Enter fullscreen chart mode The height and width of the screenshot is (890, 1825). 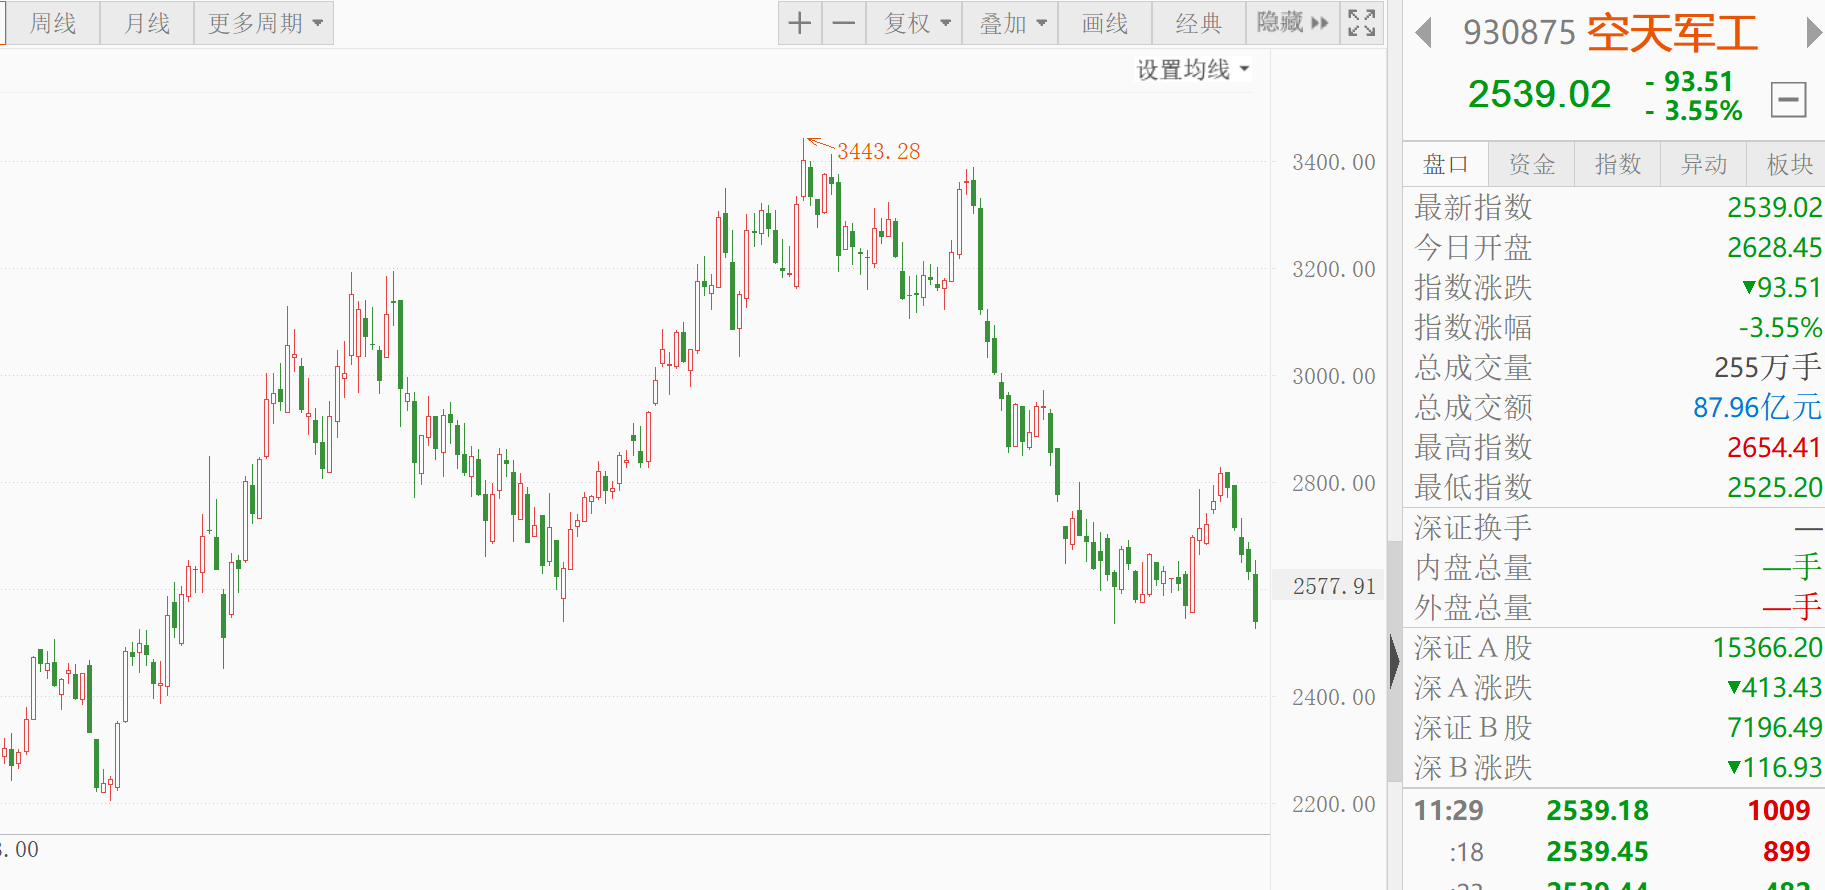coord(1362,23)
